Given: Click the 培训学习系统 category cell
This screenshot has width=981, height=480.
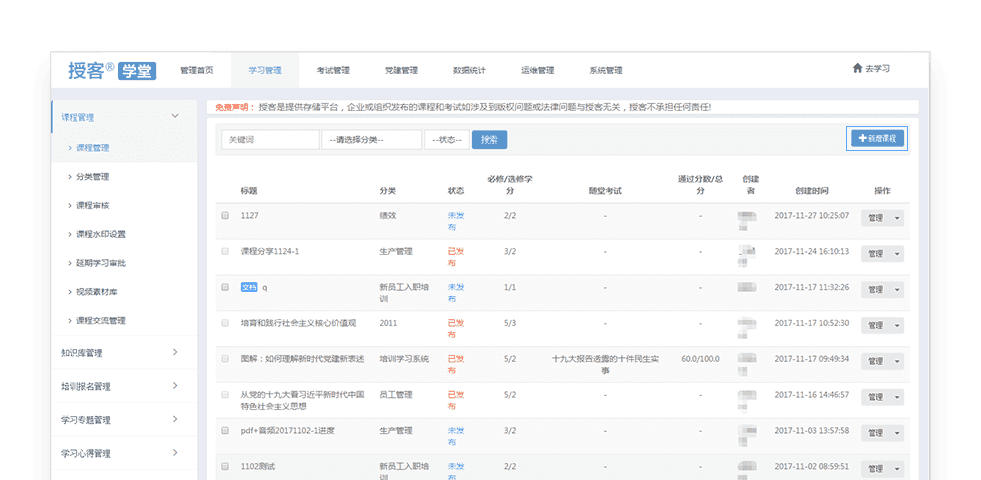Looking at the screenshot, I should [404, 359].
